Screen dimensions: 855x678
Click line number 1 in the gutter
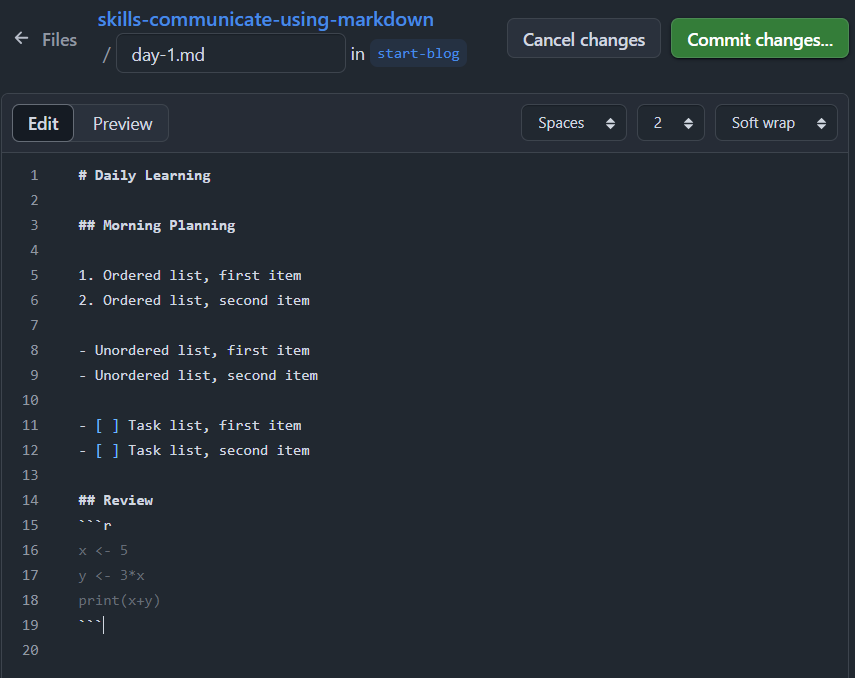click(x=34, y=175)
